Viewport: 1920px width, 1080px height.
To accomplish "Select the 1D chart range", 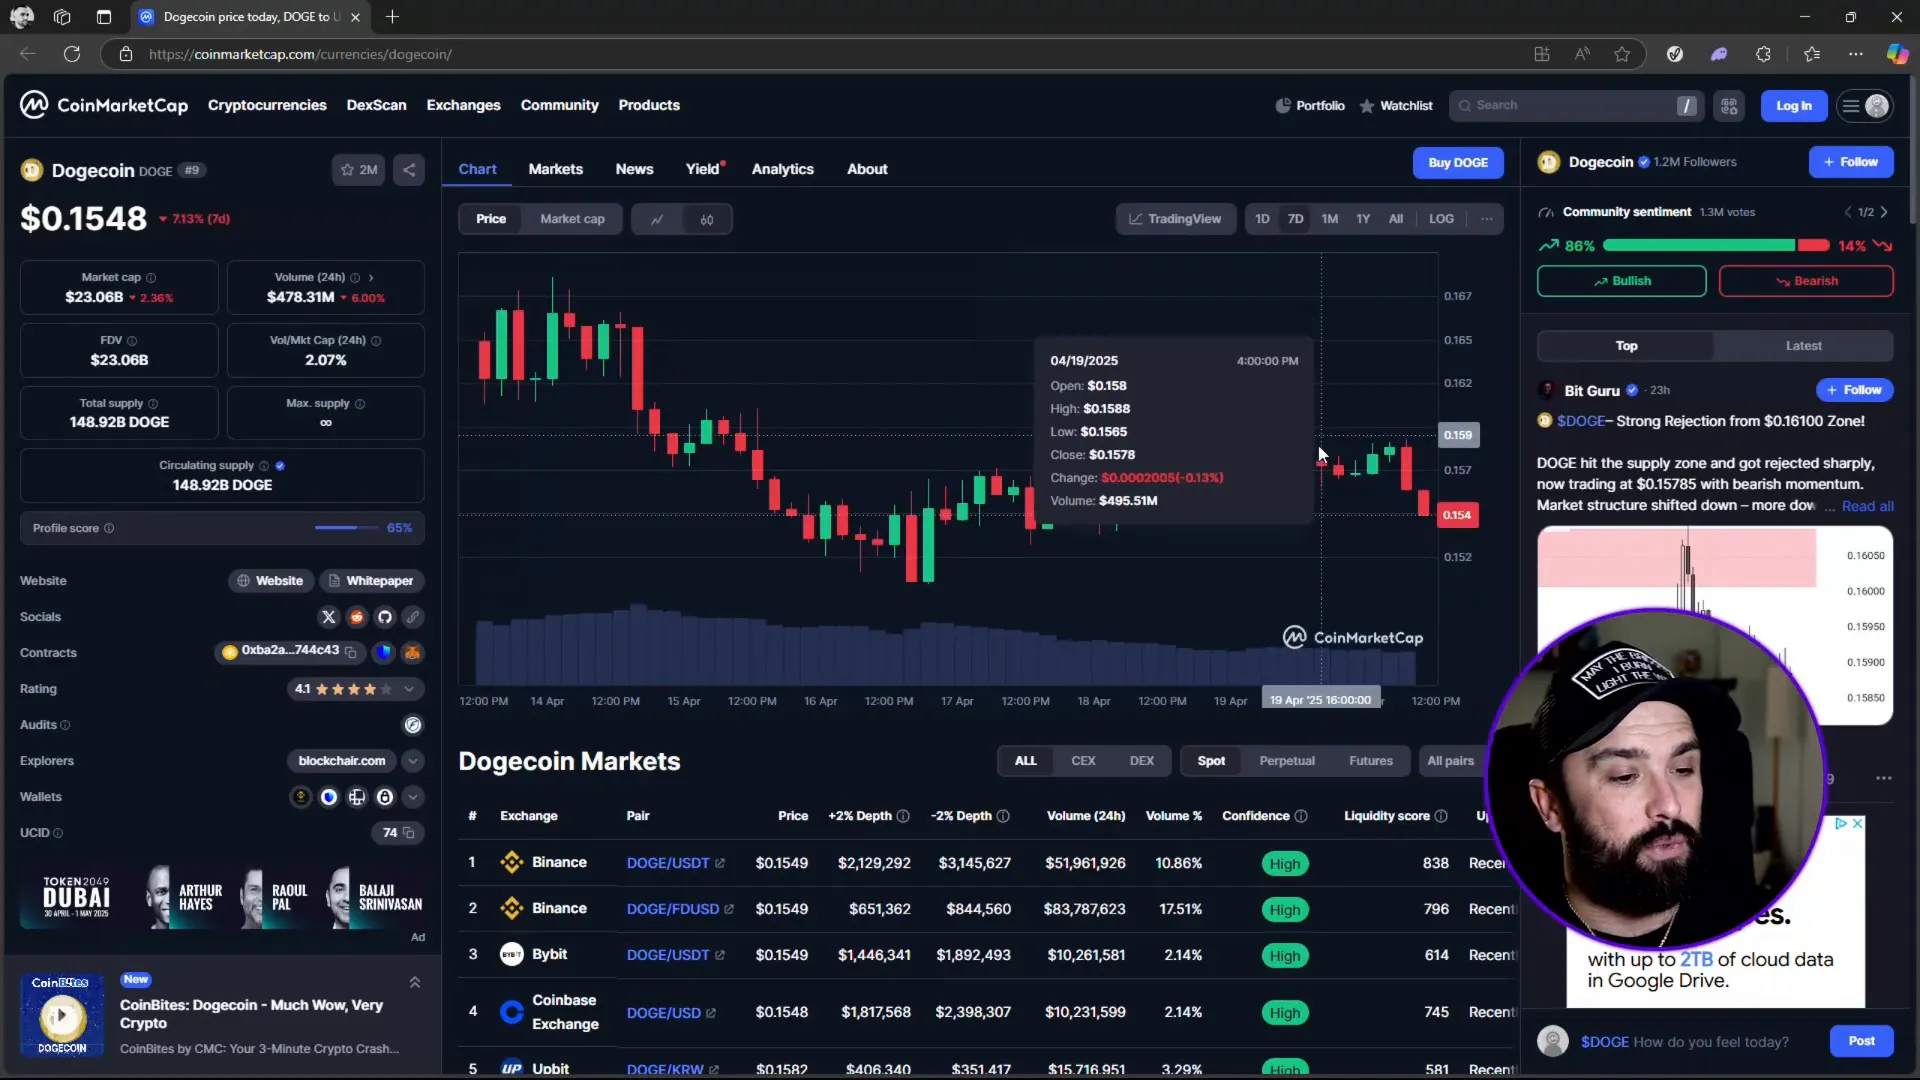I will (1262, 219).
